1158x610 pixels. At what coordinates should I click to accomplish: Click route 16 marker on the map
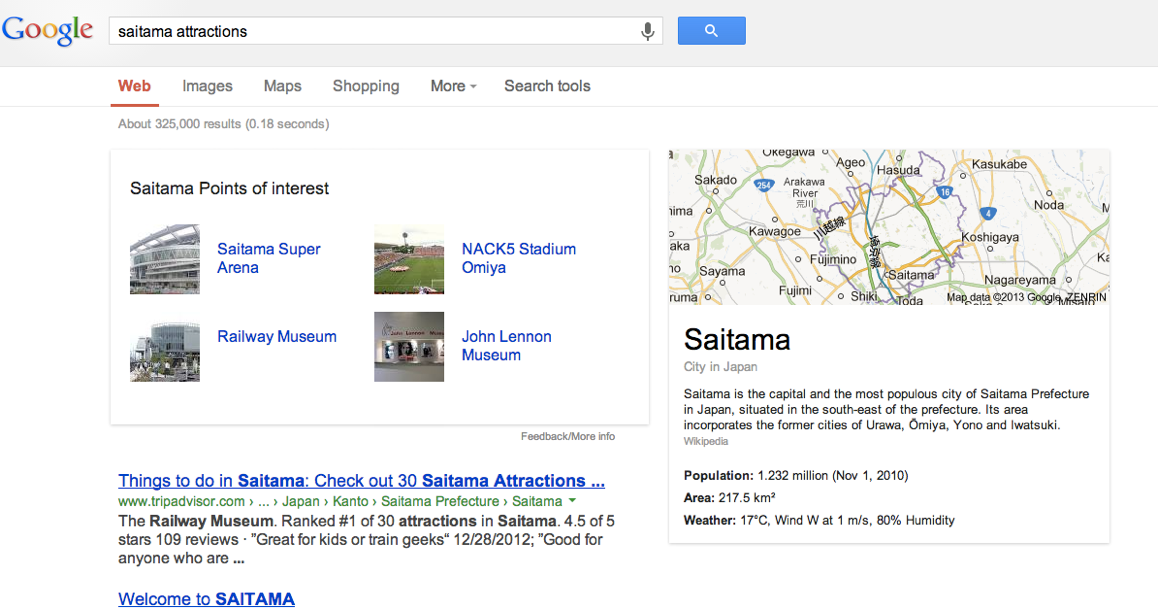coord(945,192)
